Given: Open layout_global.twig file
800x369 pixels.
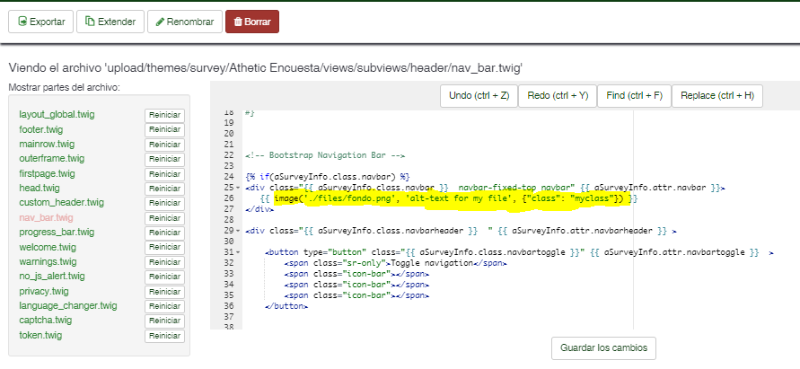Looking at the screenshot, I should click(57, 114).
